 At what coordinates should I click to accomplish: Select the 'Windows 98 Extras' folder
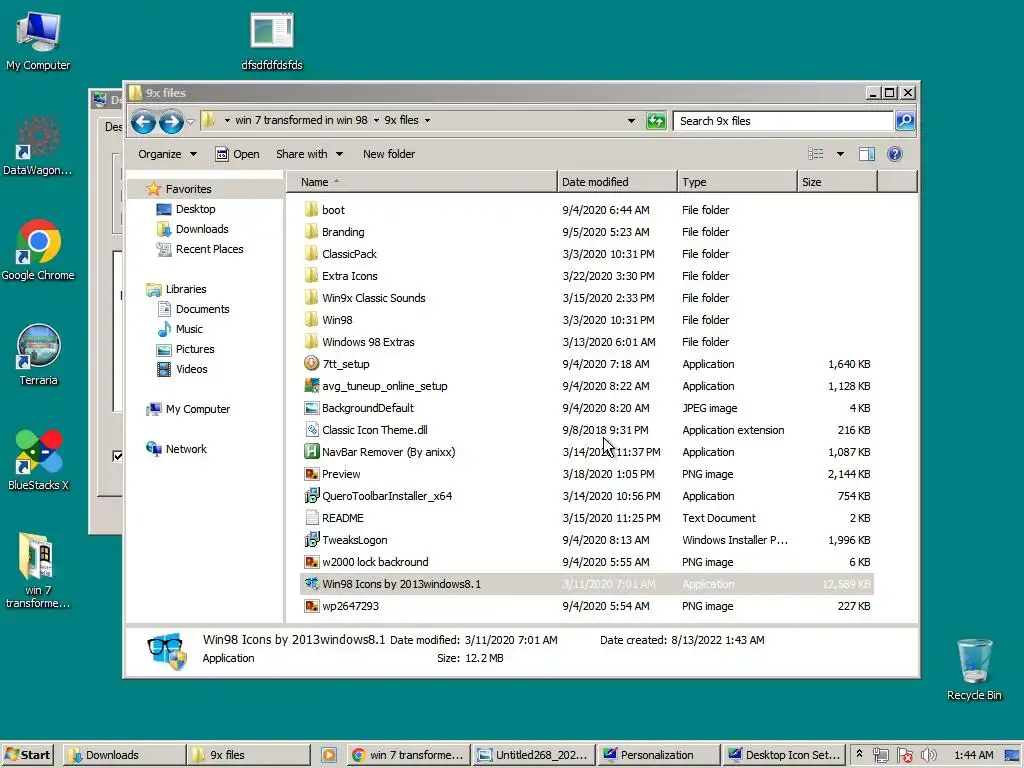(x=368, y=342)
